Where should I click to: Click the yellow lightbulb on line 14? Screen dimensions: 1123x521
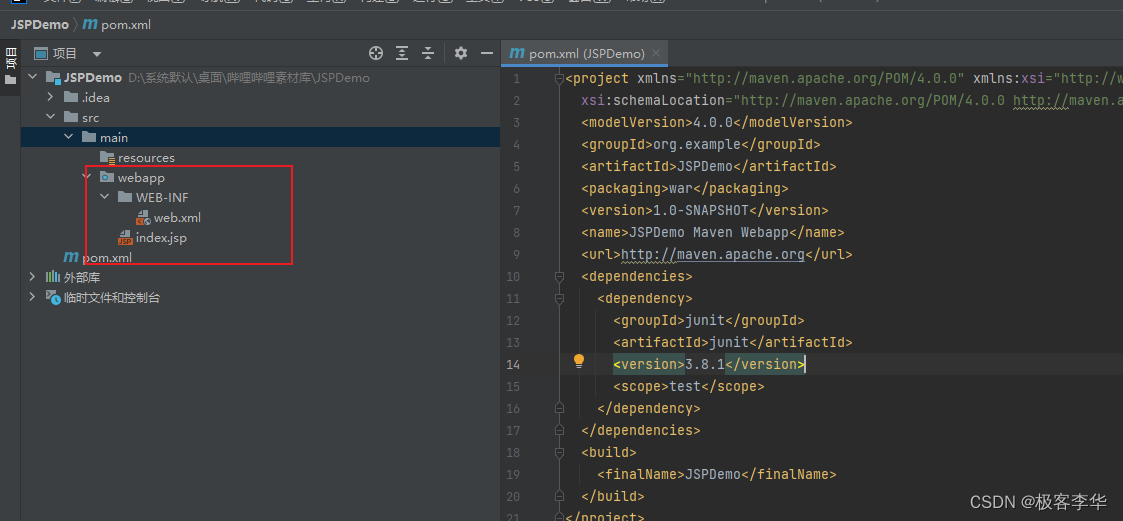578,363
